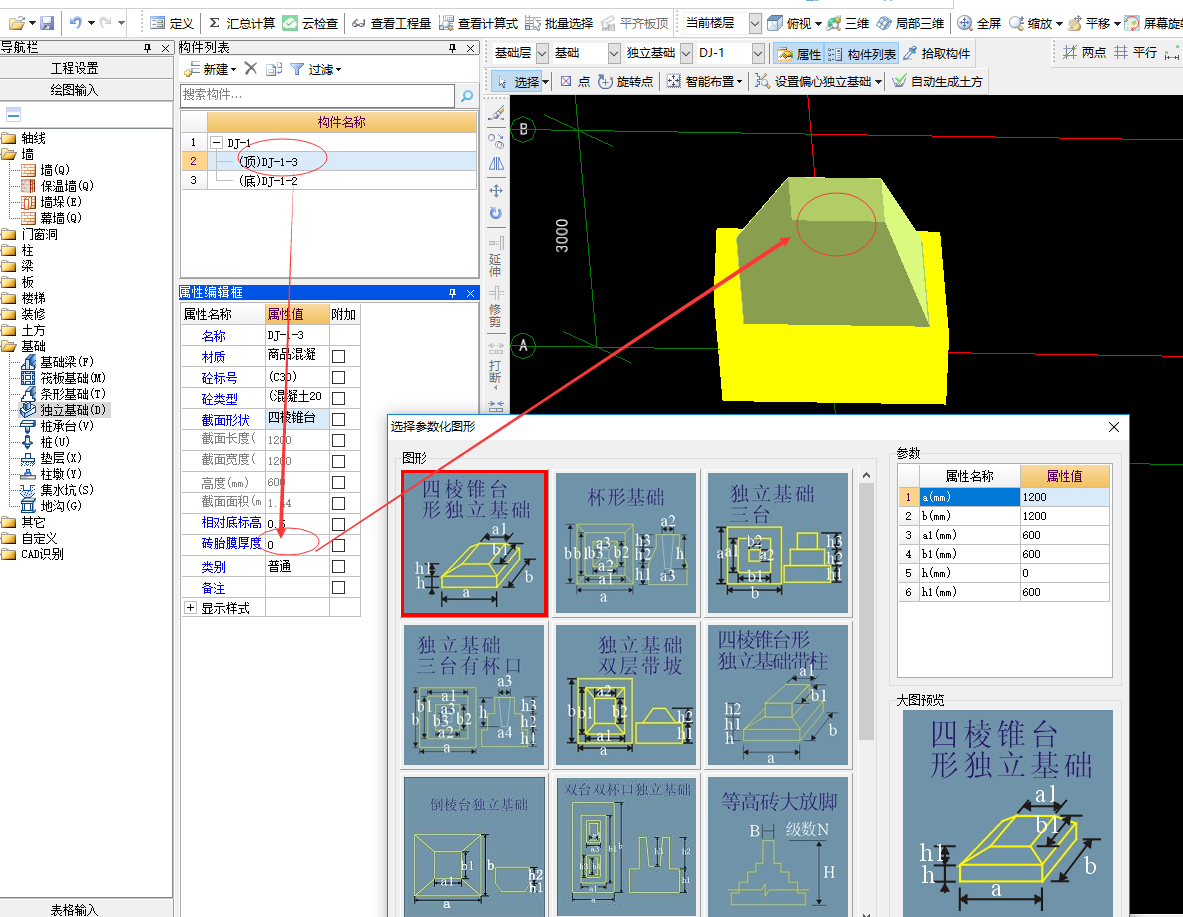Open the 表格输入 navigation tab

[74, 909]
